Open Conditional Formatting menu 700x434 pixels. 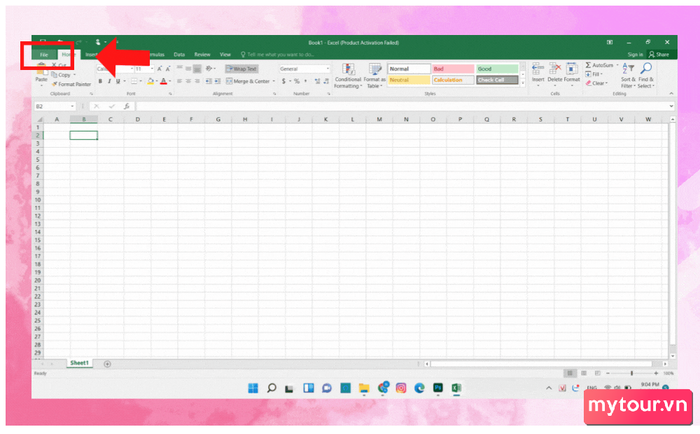pyautogui.click(x=348, y=75)
